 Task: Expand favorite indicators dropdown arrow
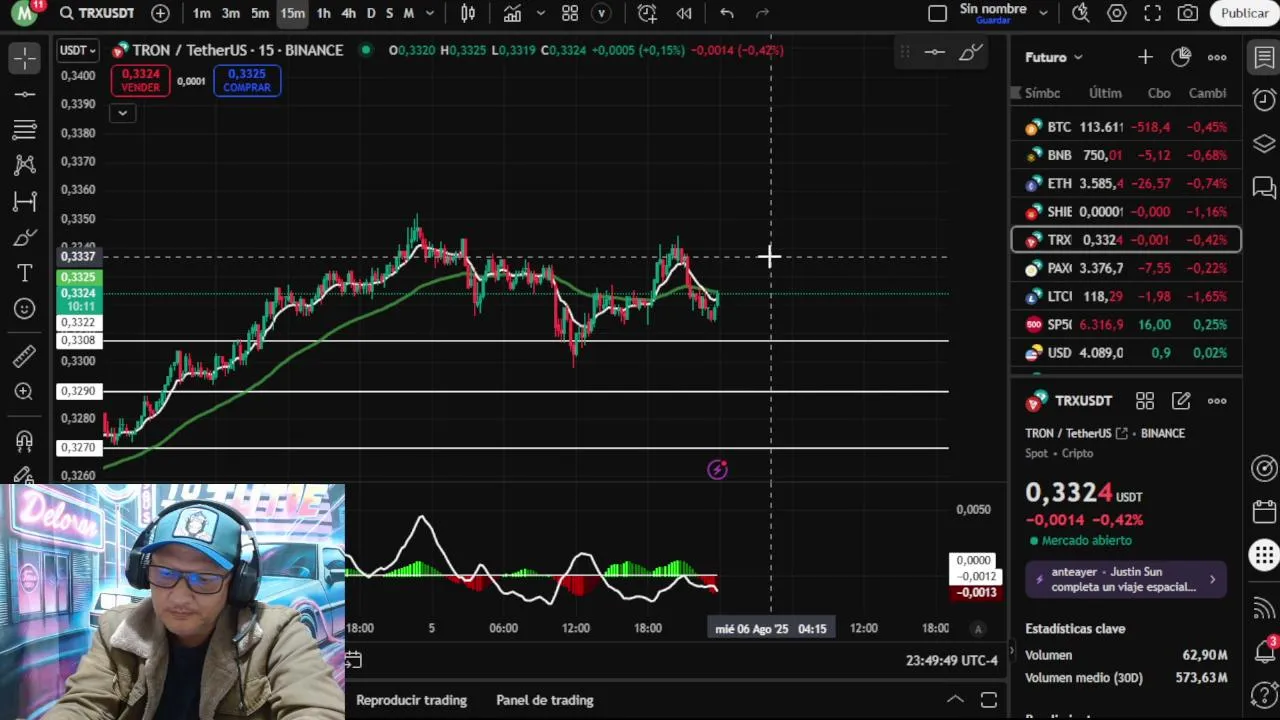point(541,13)
